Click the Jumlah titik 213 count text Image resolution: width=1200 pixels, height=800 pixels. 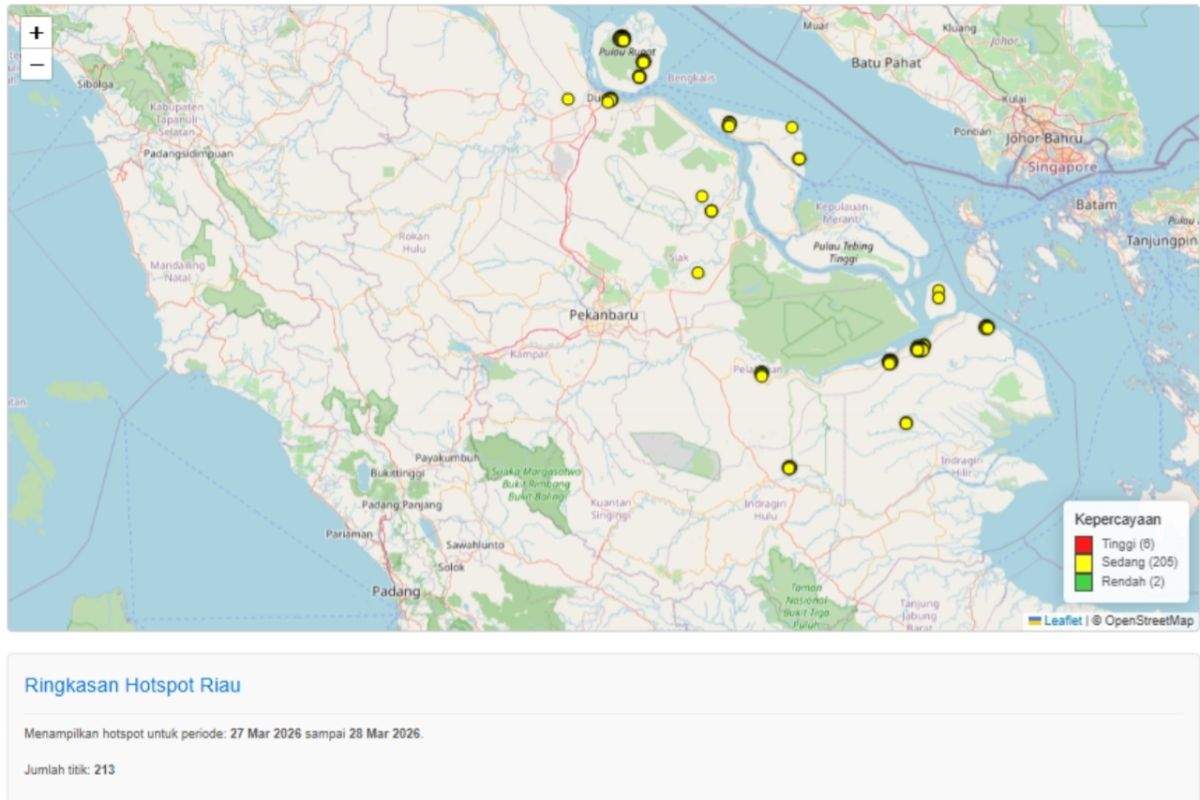[x=69, y=770]
